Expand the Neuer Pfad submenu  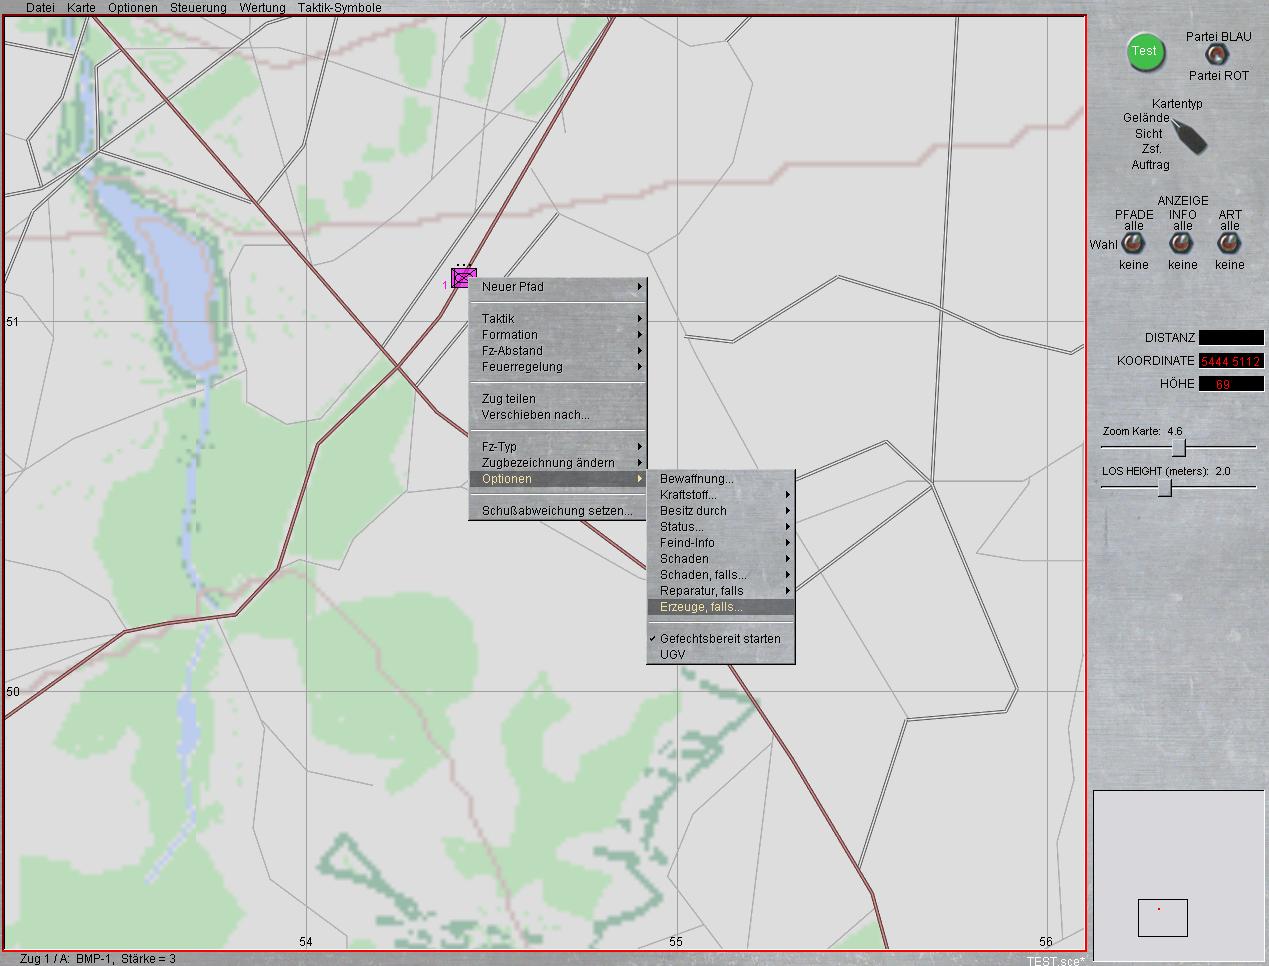tap(558, 287)
